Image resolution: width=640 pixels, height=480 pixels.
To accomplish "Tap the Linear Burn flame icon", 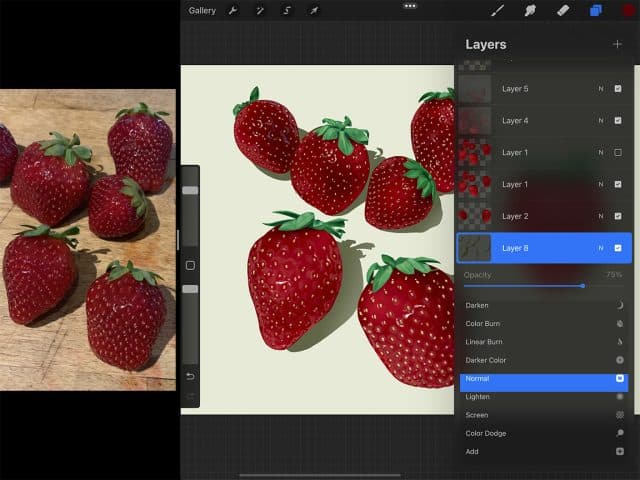I will (x=620, y=342).
